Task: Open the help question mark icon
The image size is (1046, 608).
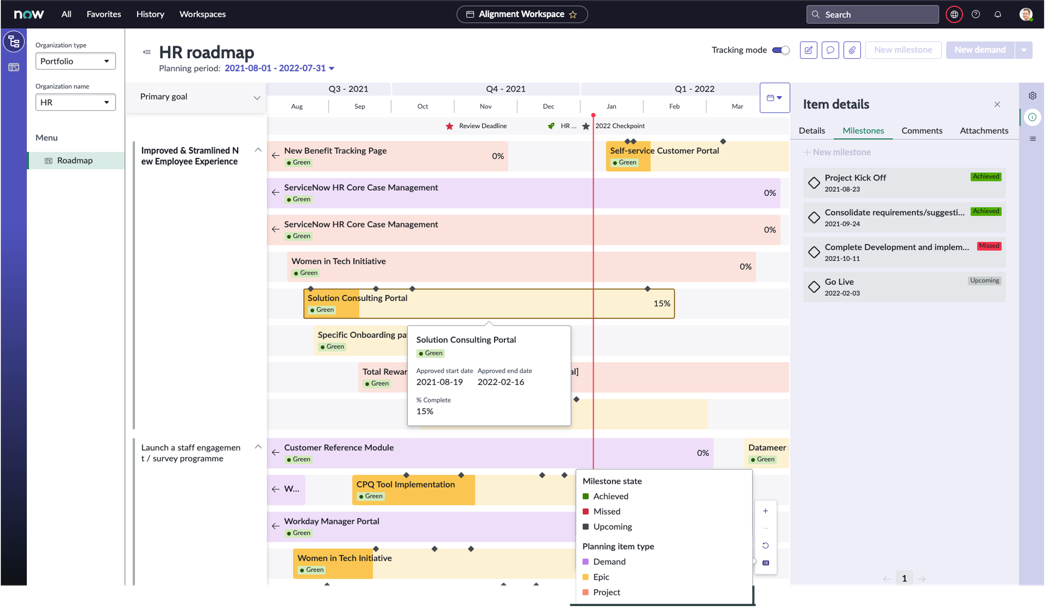Action: tap(975, 14)
